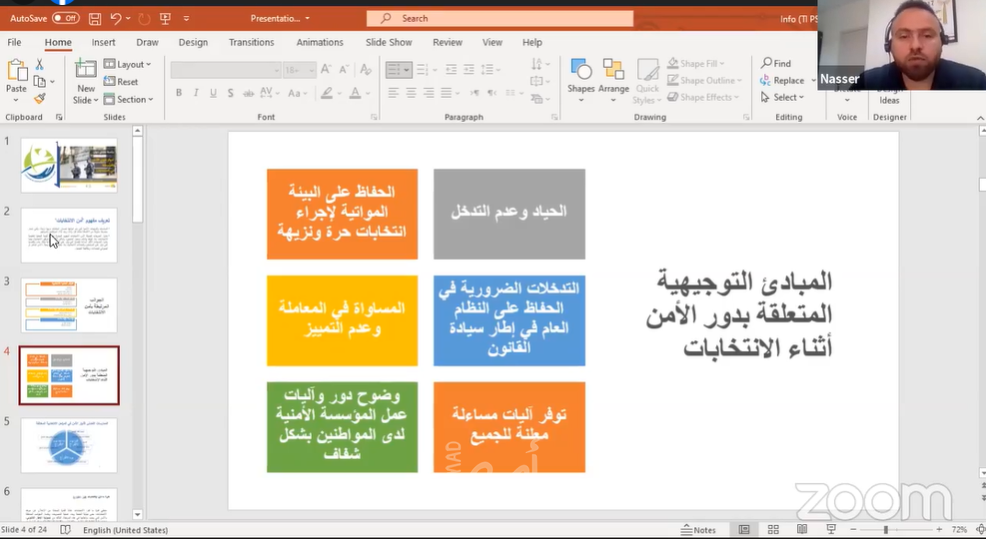
Task: Start Slide Show from status bar icon
Action: [831, 530]
